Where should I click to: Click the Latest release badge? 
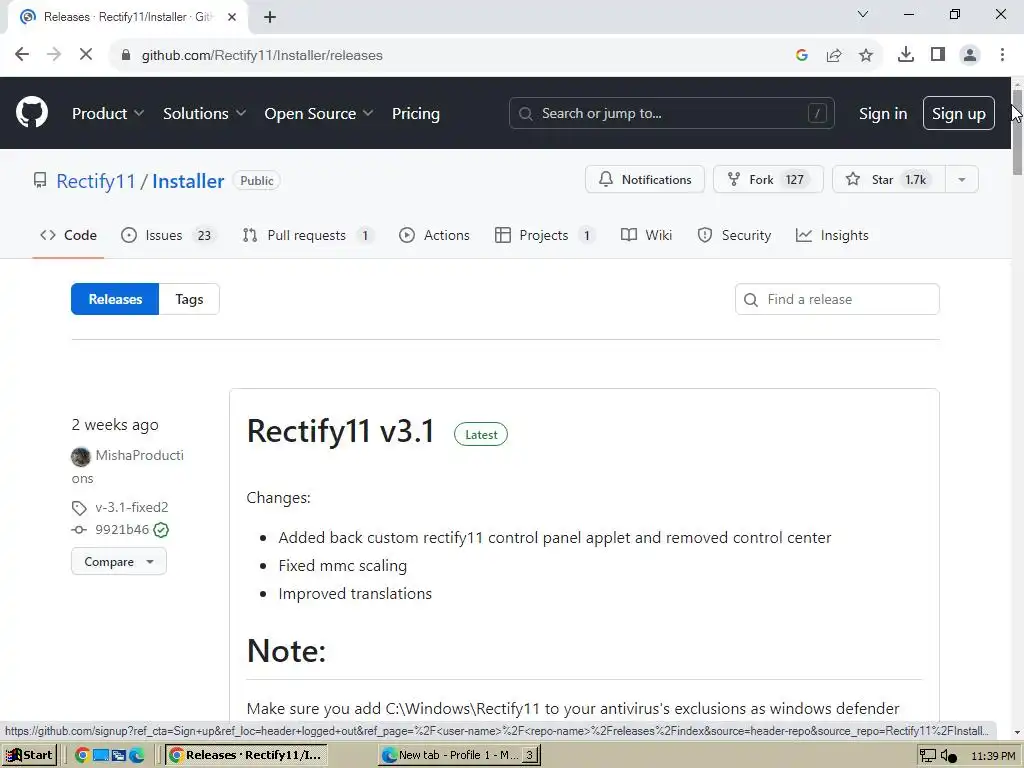point(481,435)
